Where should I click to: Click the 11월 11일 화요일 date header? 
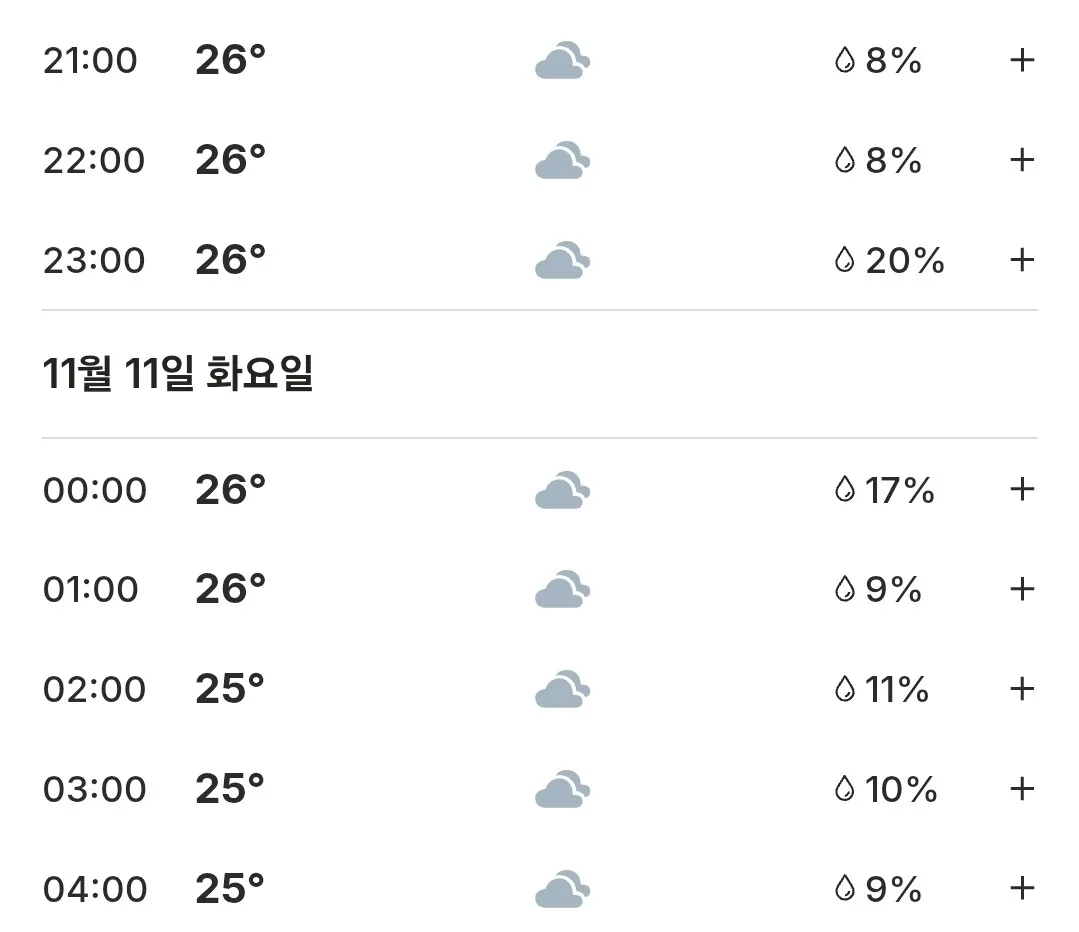pos(178,374)
